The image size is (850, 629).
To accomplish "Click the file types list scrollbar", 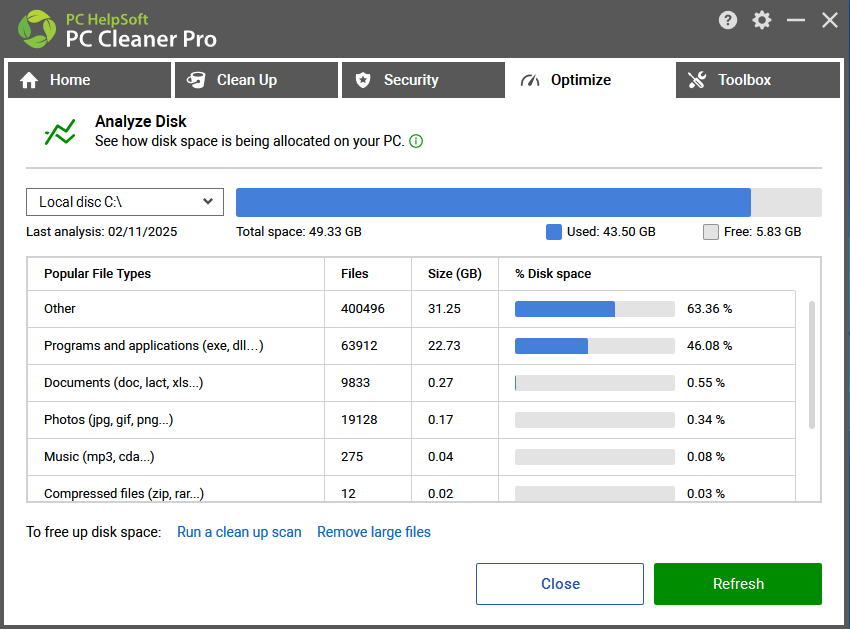I will (x=812, y=365).
